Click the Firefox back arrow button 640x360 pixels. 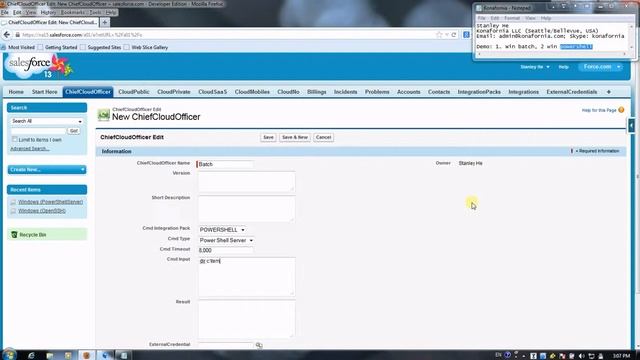7,35
